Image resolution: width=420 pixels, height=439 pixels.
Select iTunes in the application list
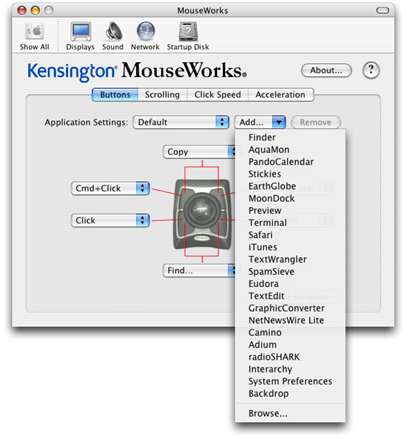(x=290, y=247)
